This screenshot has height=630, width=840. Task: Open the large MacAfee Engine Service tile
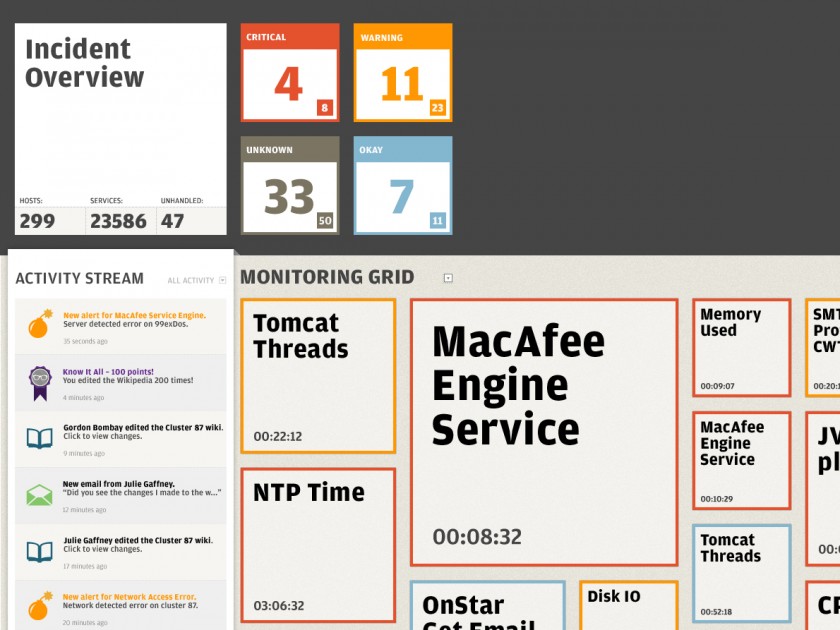(544, 432)
